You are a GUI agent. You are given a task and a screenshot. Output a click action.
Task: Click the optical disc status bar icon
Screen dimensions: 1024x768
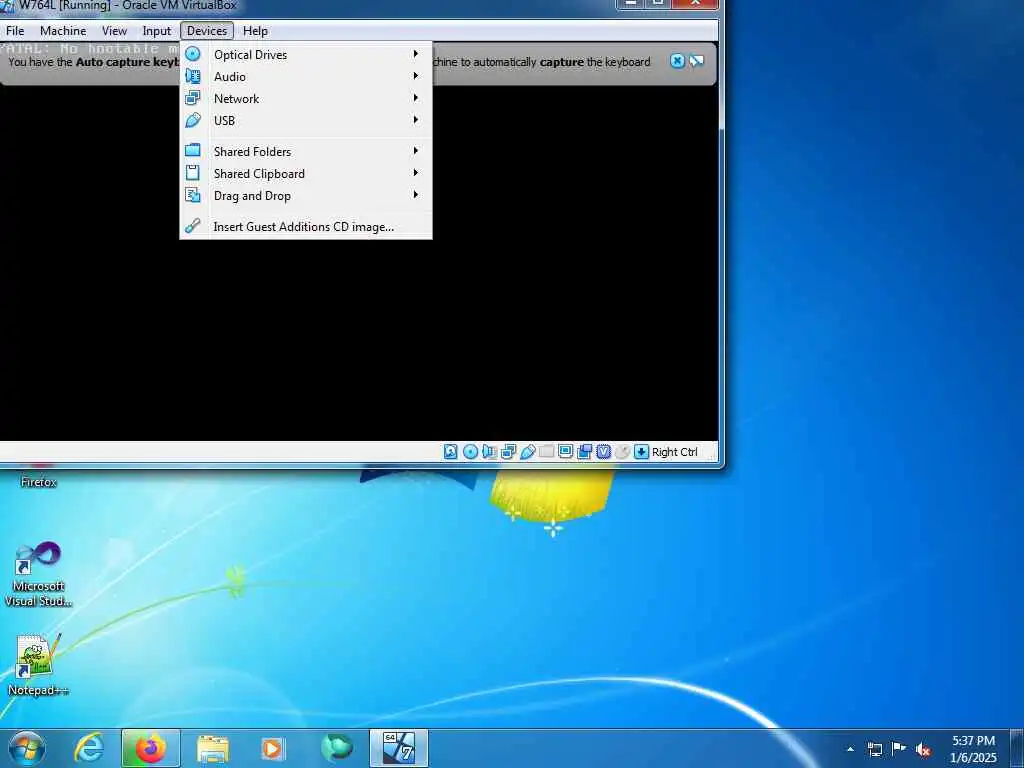(x=470, y=452)
